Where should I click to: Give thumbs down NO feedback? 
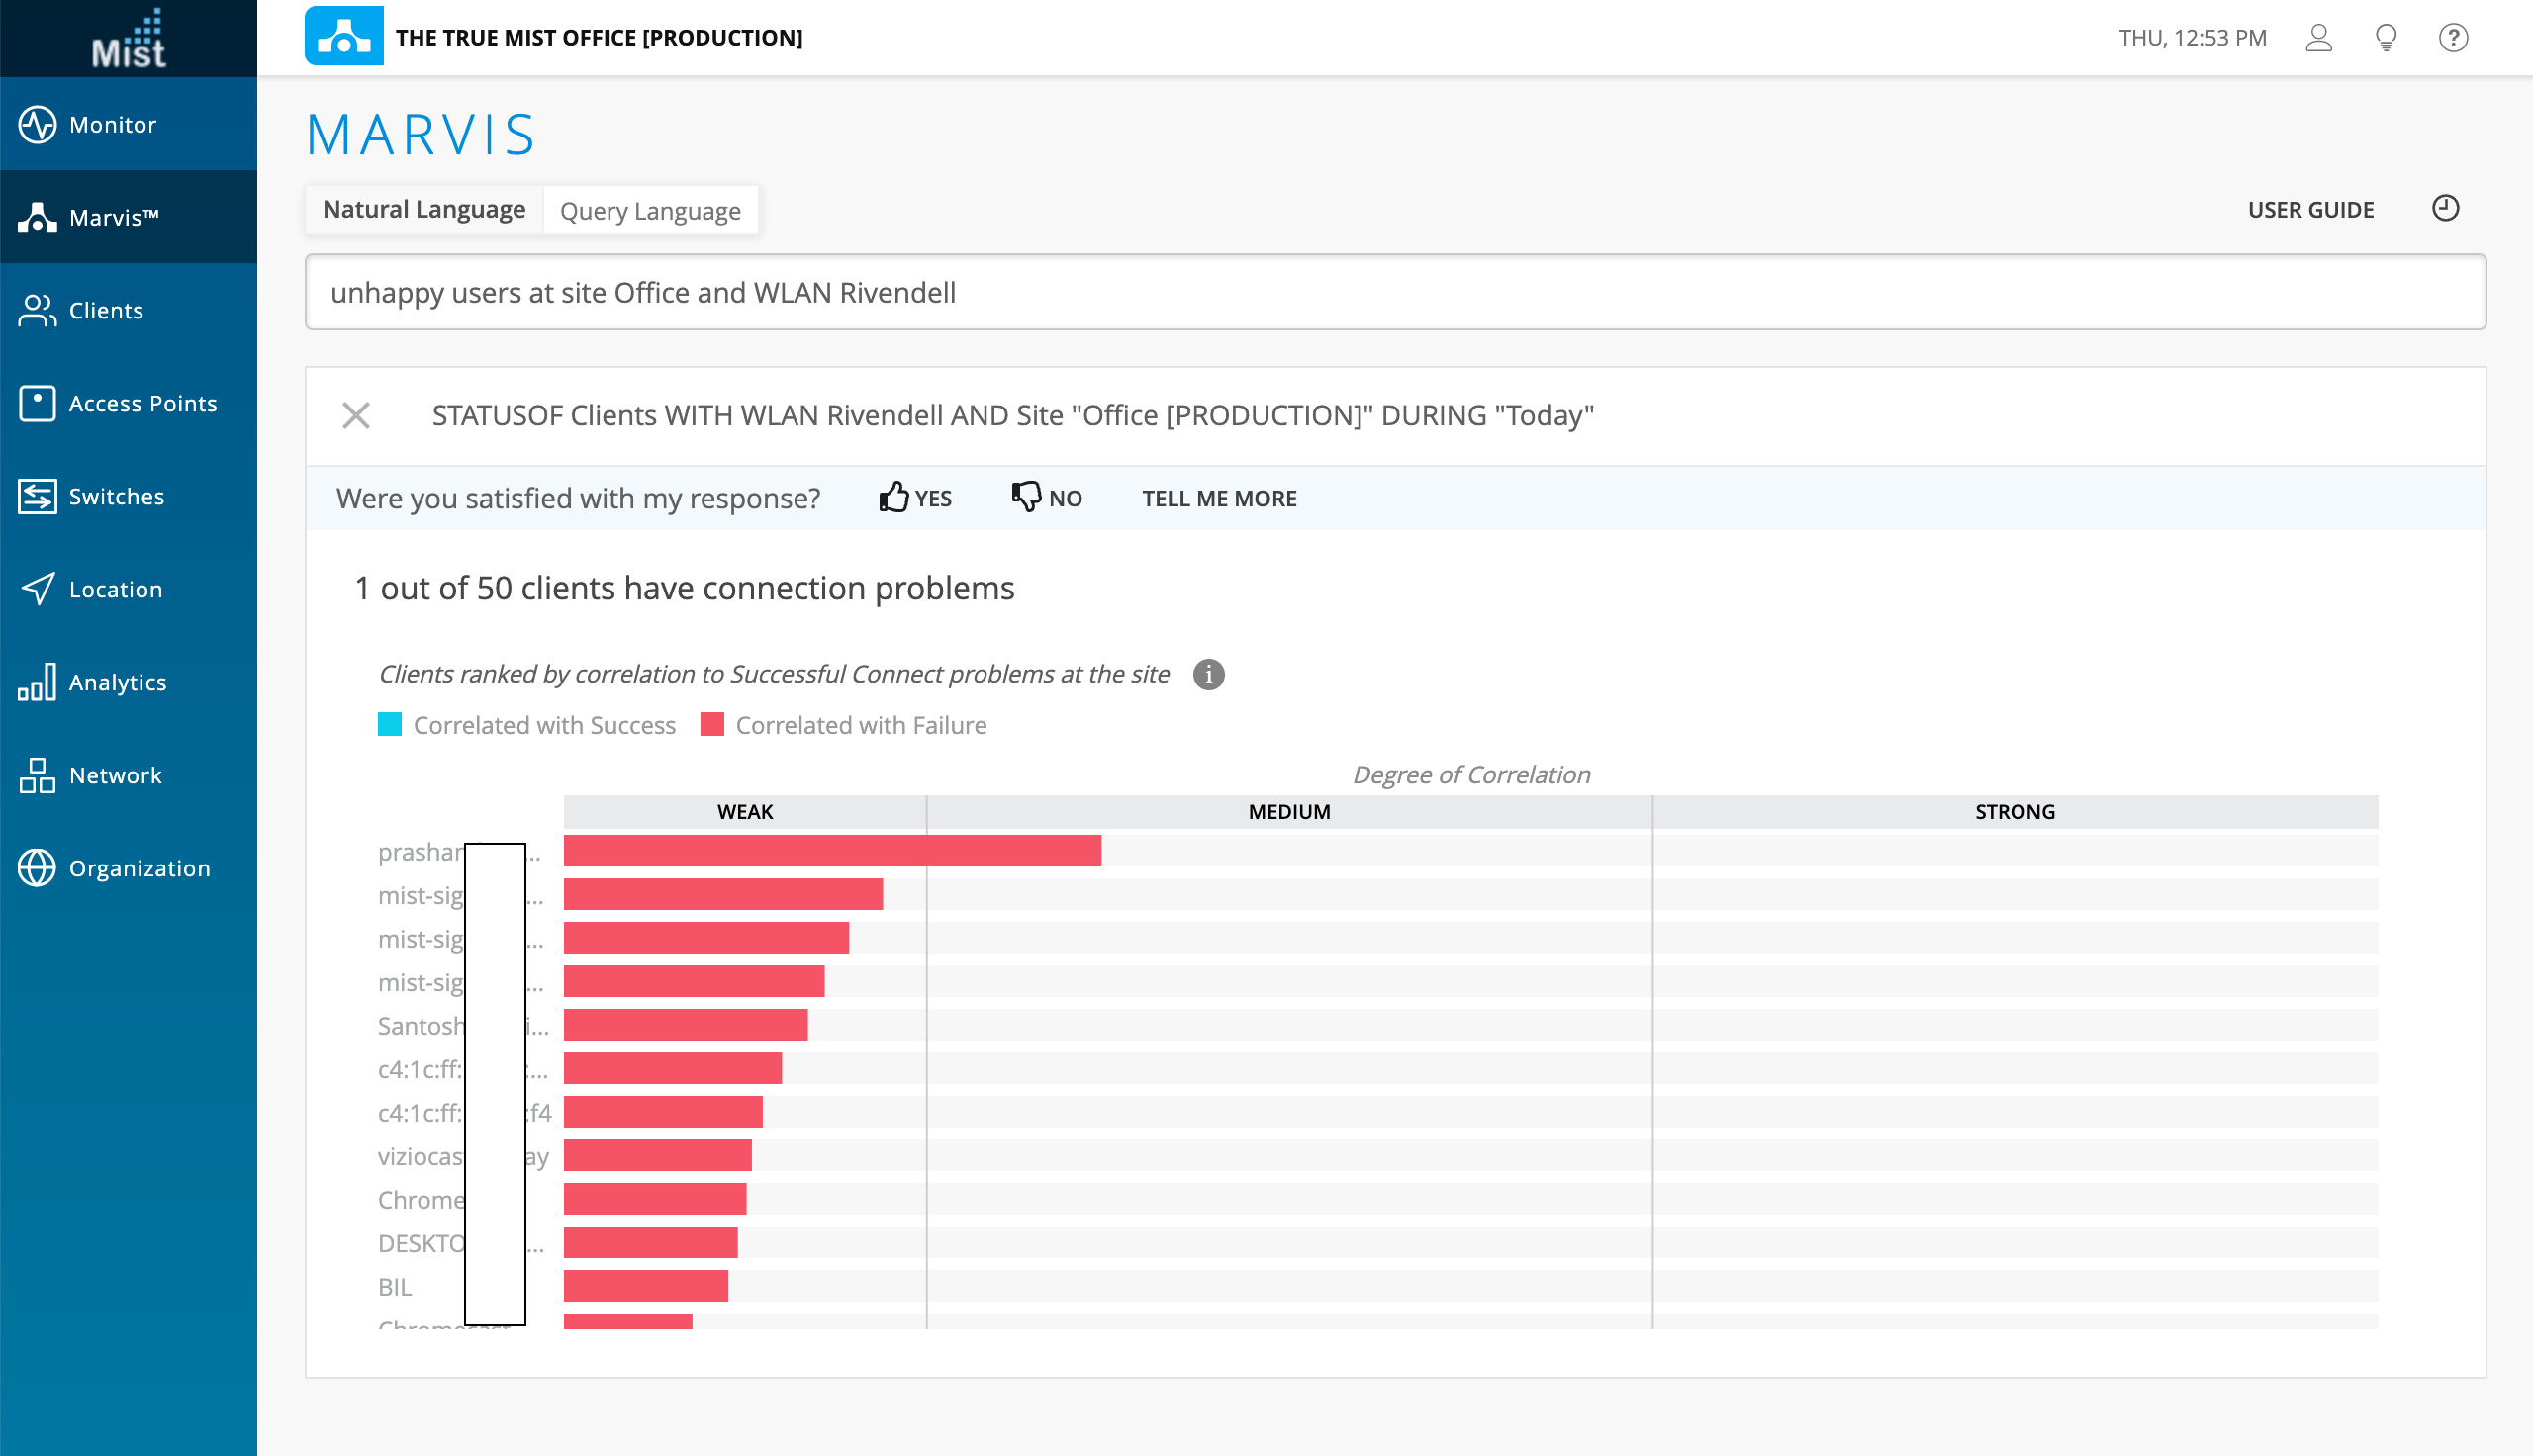(1046, 498)
